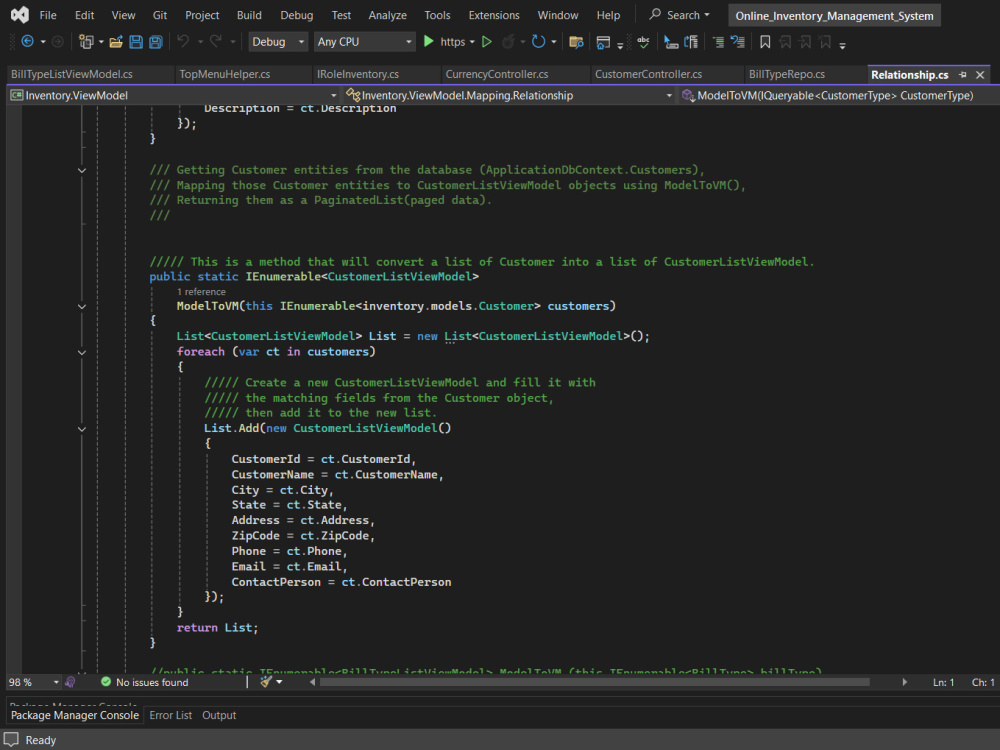Click the horizontal scrollbar thumb
Screen dimensions: 1000x750
pyautogui.click(x=594, y=682)
